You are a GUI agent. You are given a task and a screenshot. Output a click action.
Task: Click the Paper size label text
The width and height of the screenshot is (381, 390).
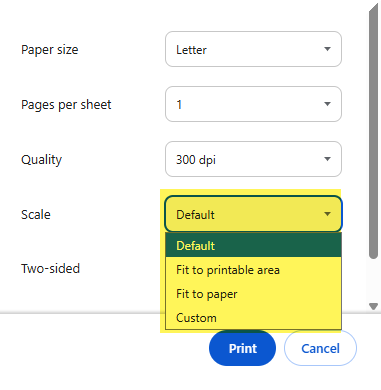(x=50, y=50)
